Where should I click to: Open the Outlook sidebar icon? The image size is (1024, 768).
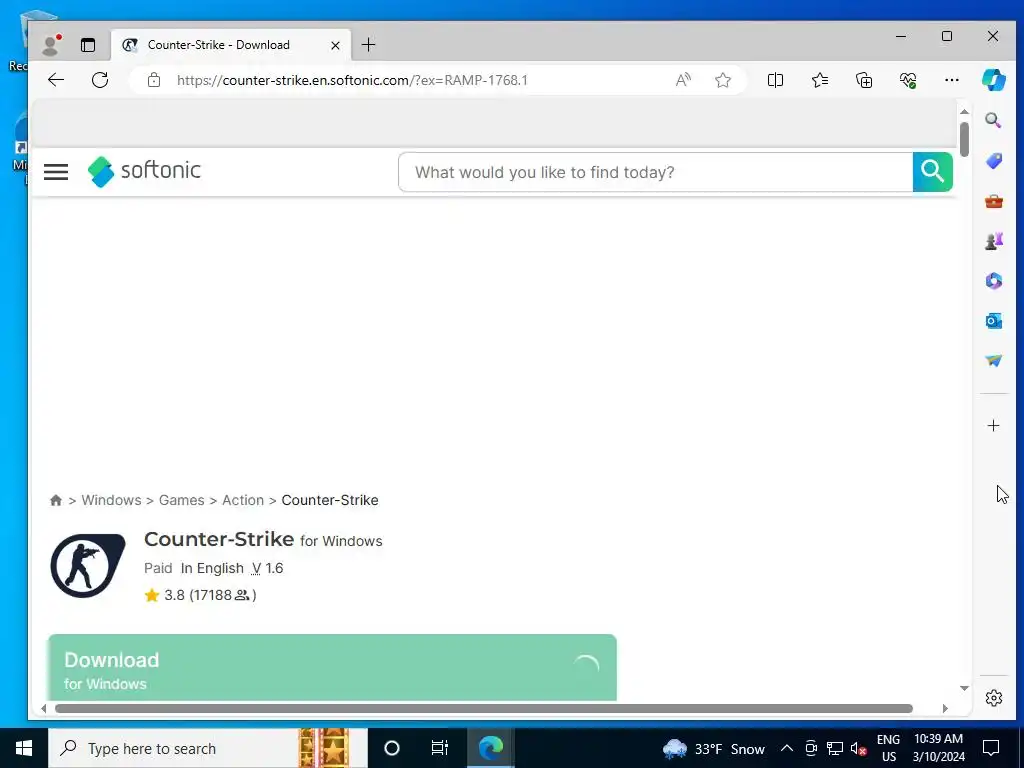(x=993, y=321)
